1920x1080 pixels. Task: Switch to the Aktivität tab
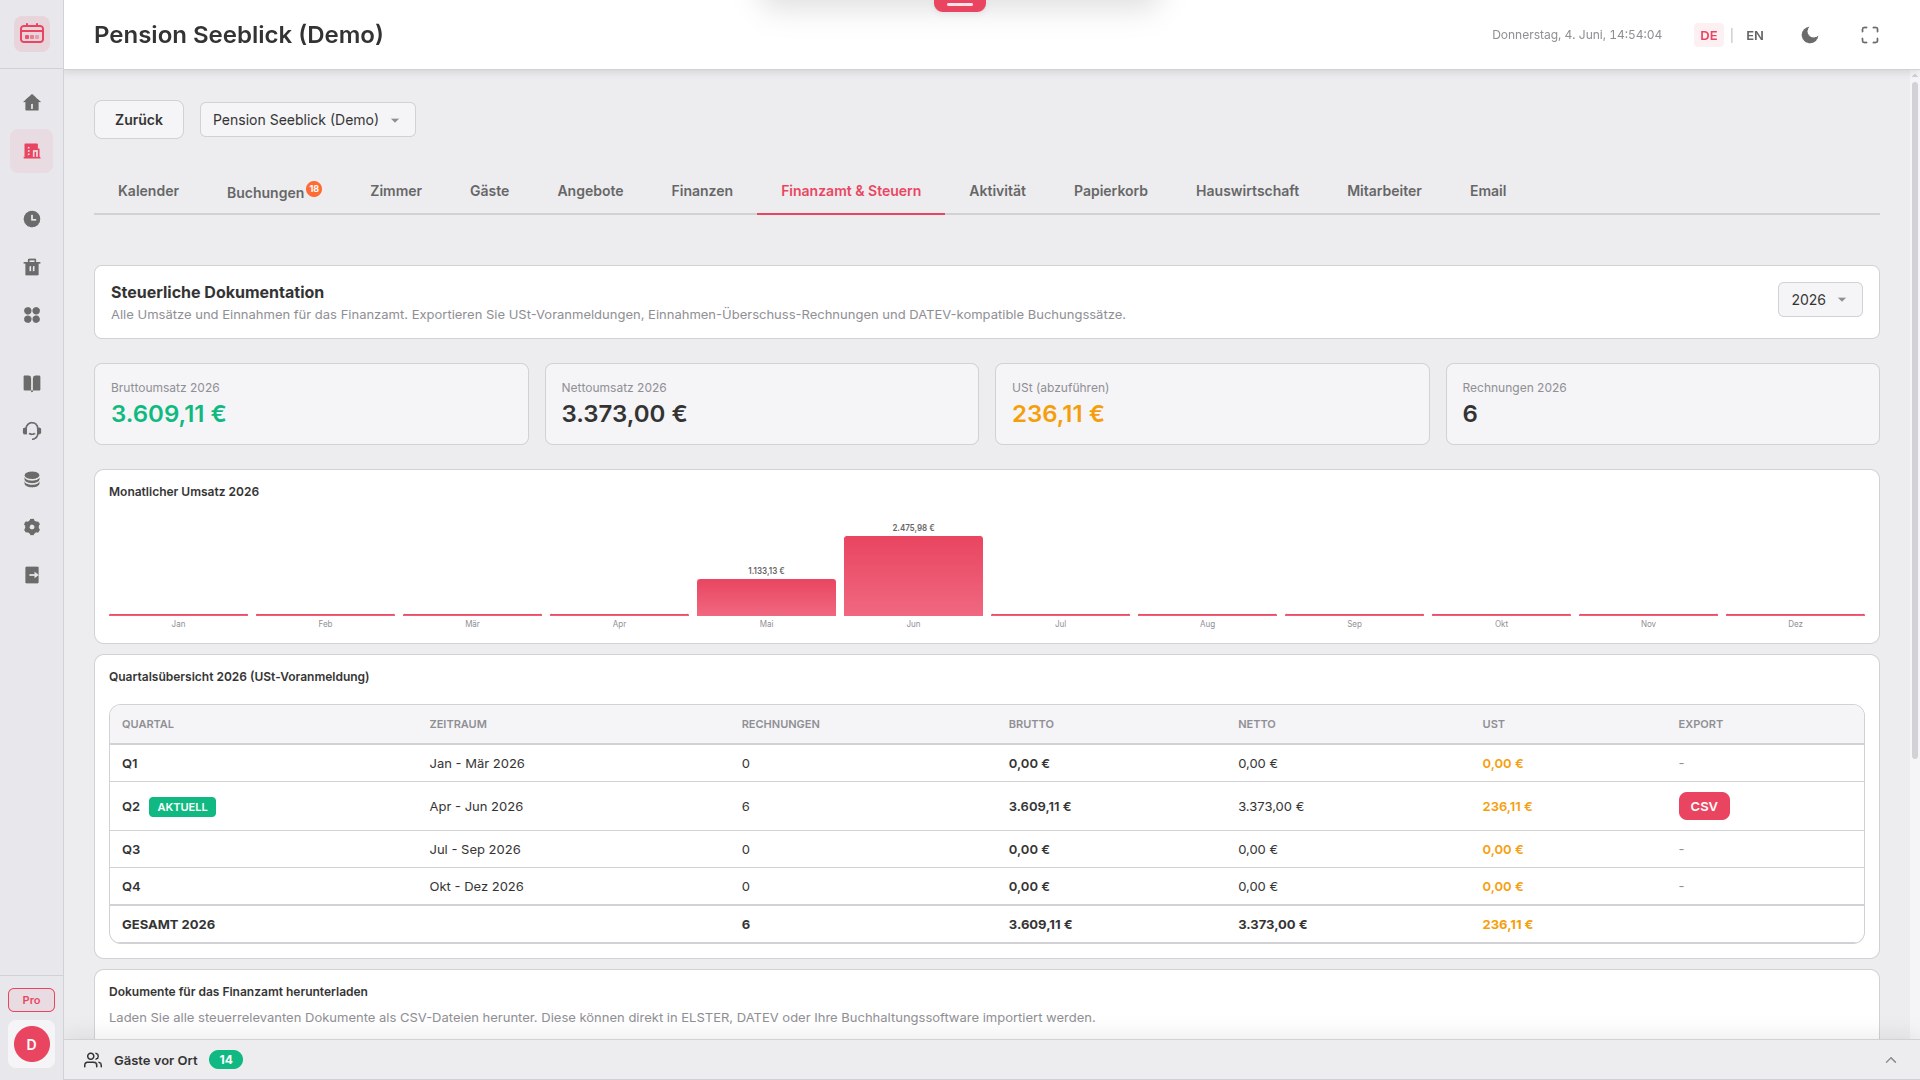pos(997,191)
